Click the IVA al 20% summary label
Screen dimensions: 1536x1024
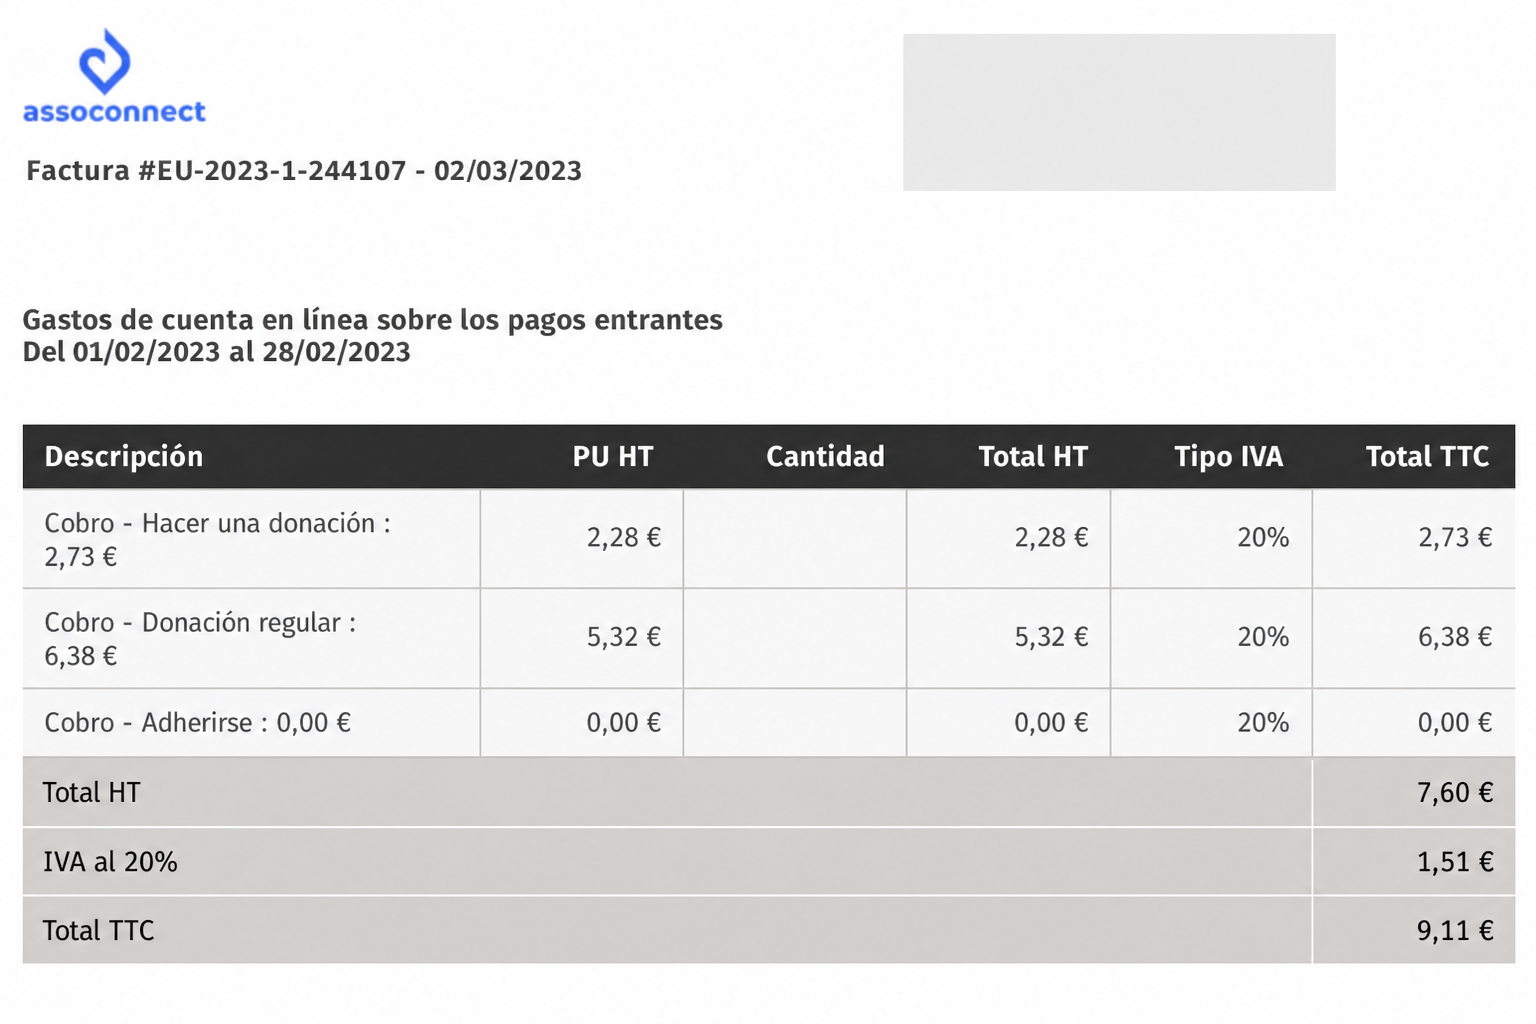[x=110, y=862]
